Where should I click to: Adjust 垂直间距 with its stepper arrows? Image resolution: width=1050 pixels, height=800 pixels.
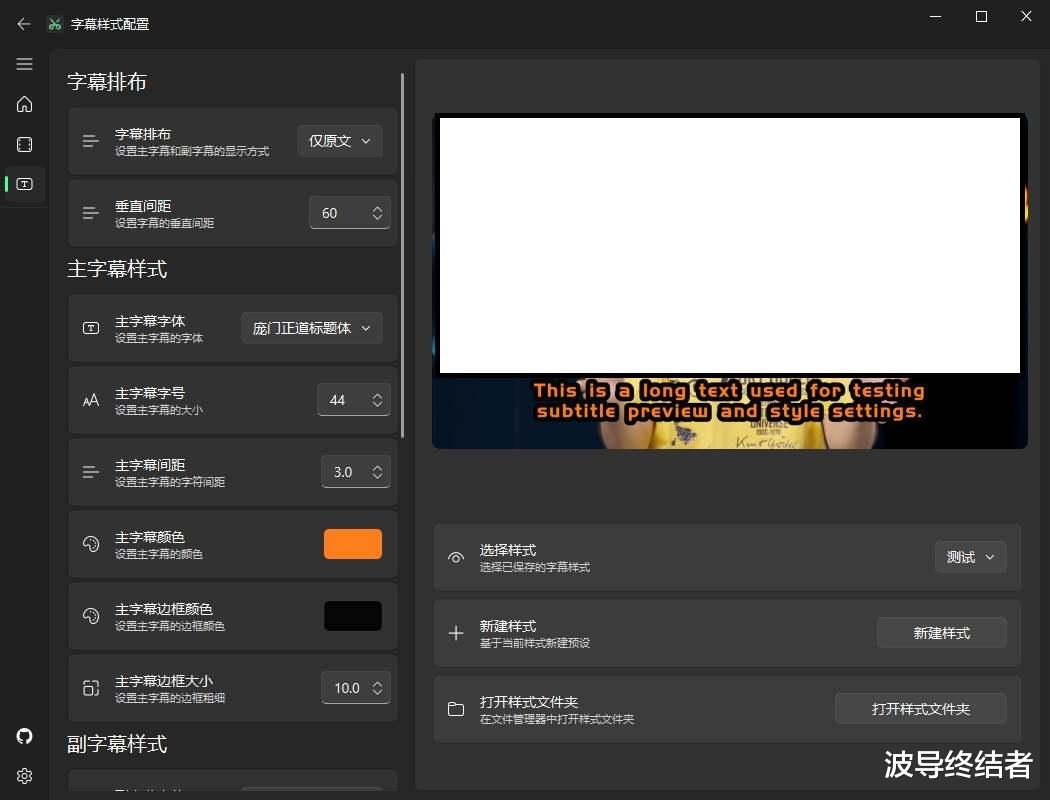pyautogui.click(x=377, y=213)
